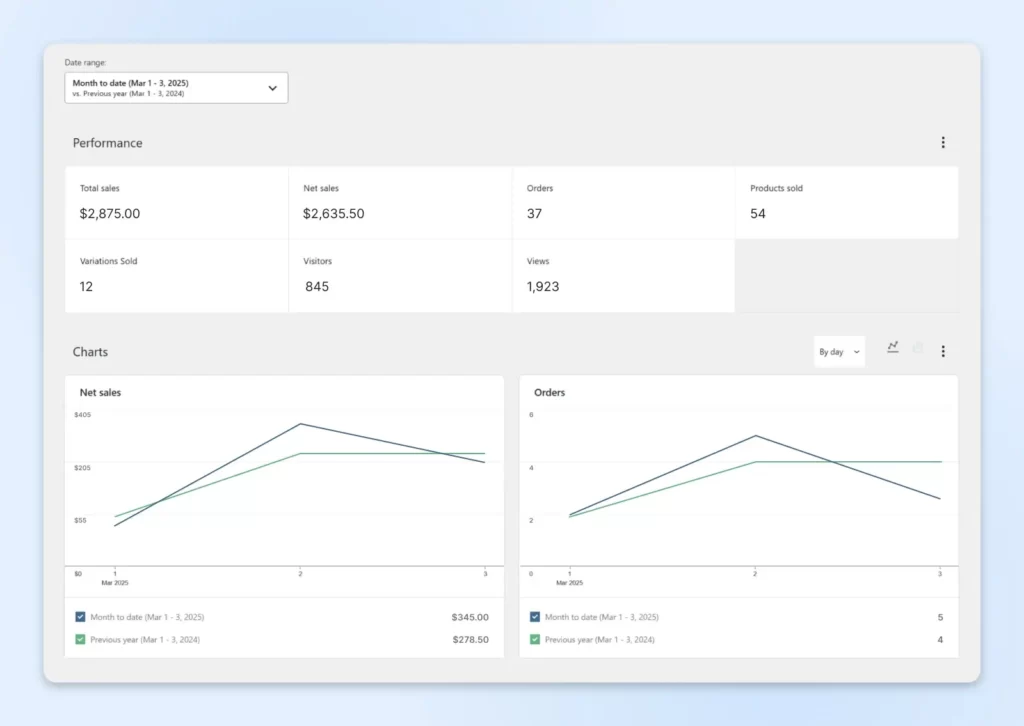Screen dimensions: 1024x726
Task: Open the Charts section options menu
Action: pyautogui.click(x=942, y=352)
